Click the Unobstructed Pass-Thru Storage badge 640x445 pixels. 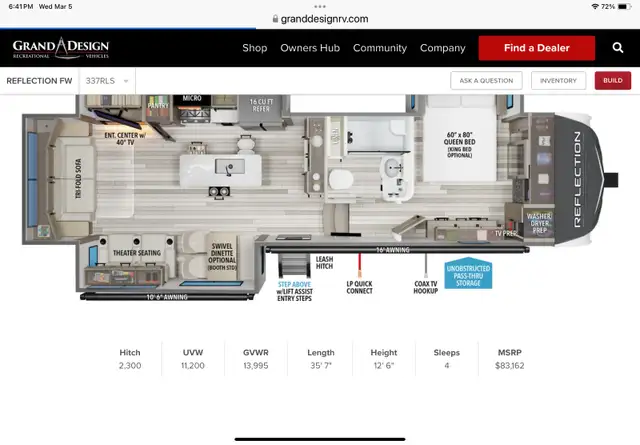point(468,274)
